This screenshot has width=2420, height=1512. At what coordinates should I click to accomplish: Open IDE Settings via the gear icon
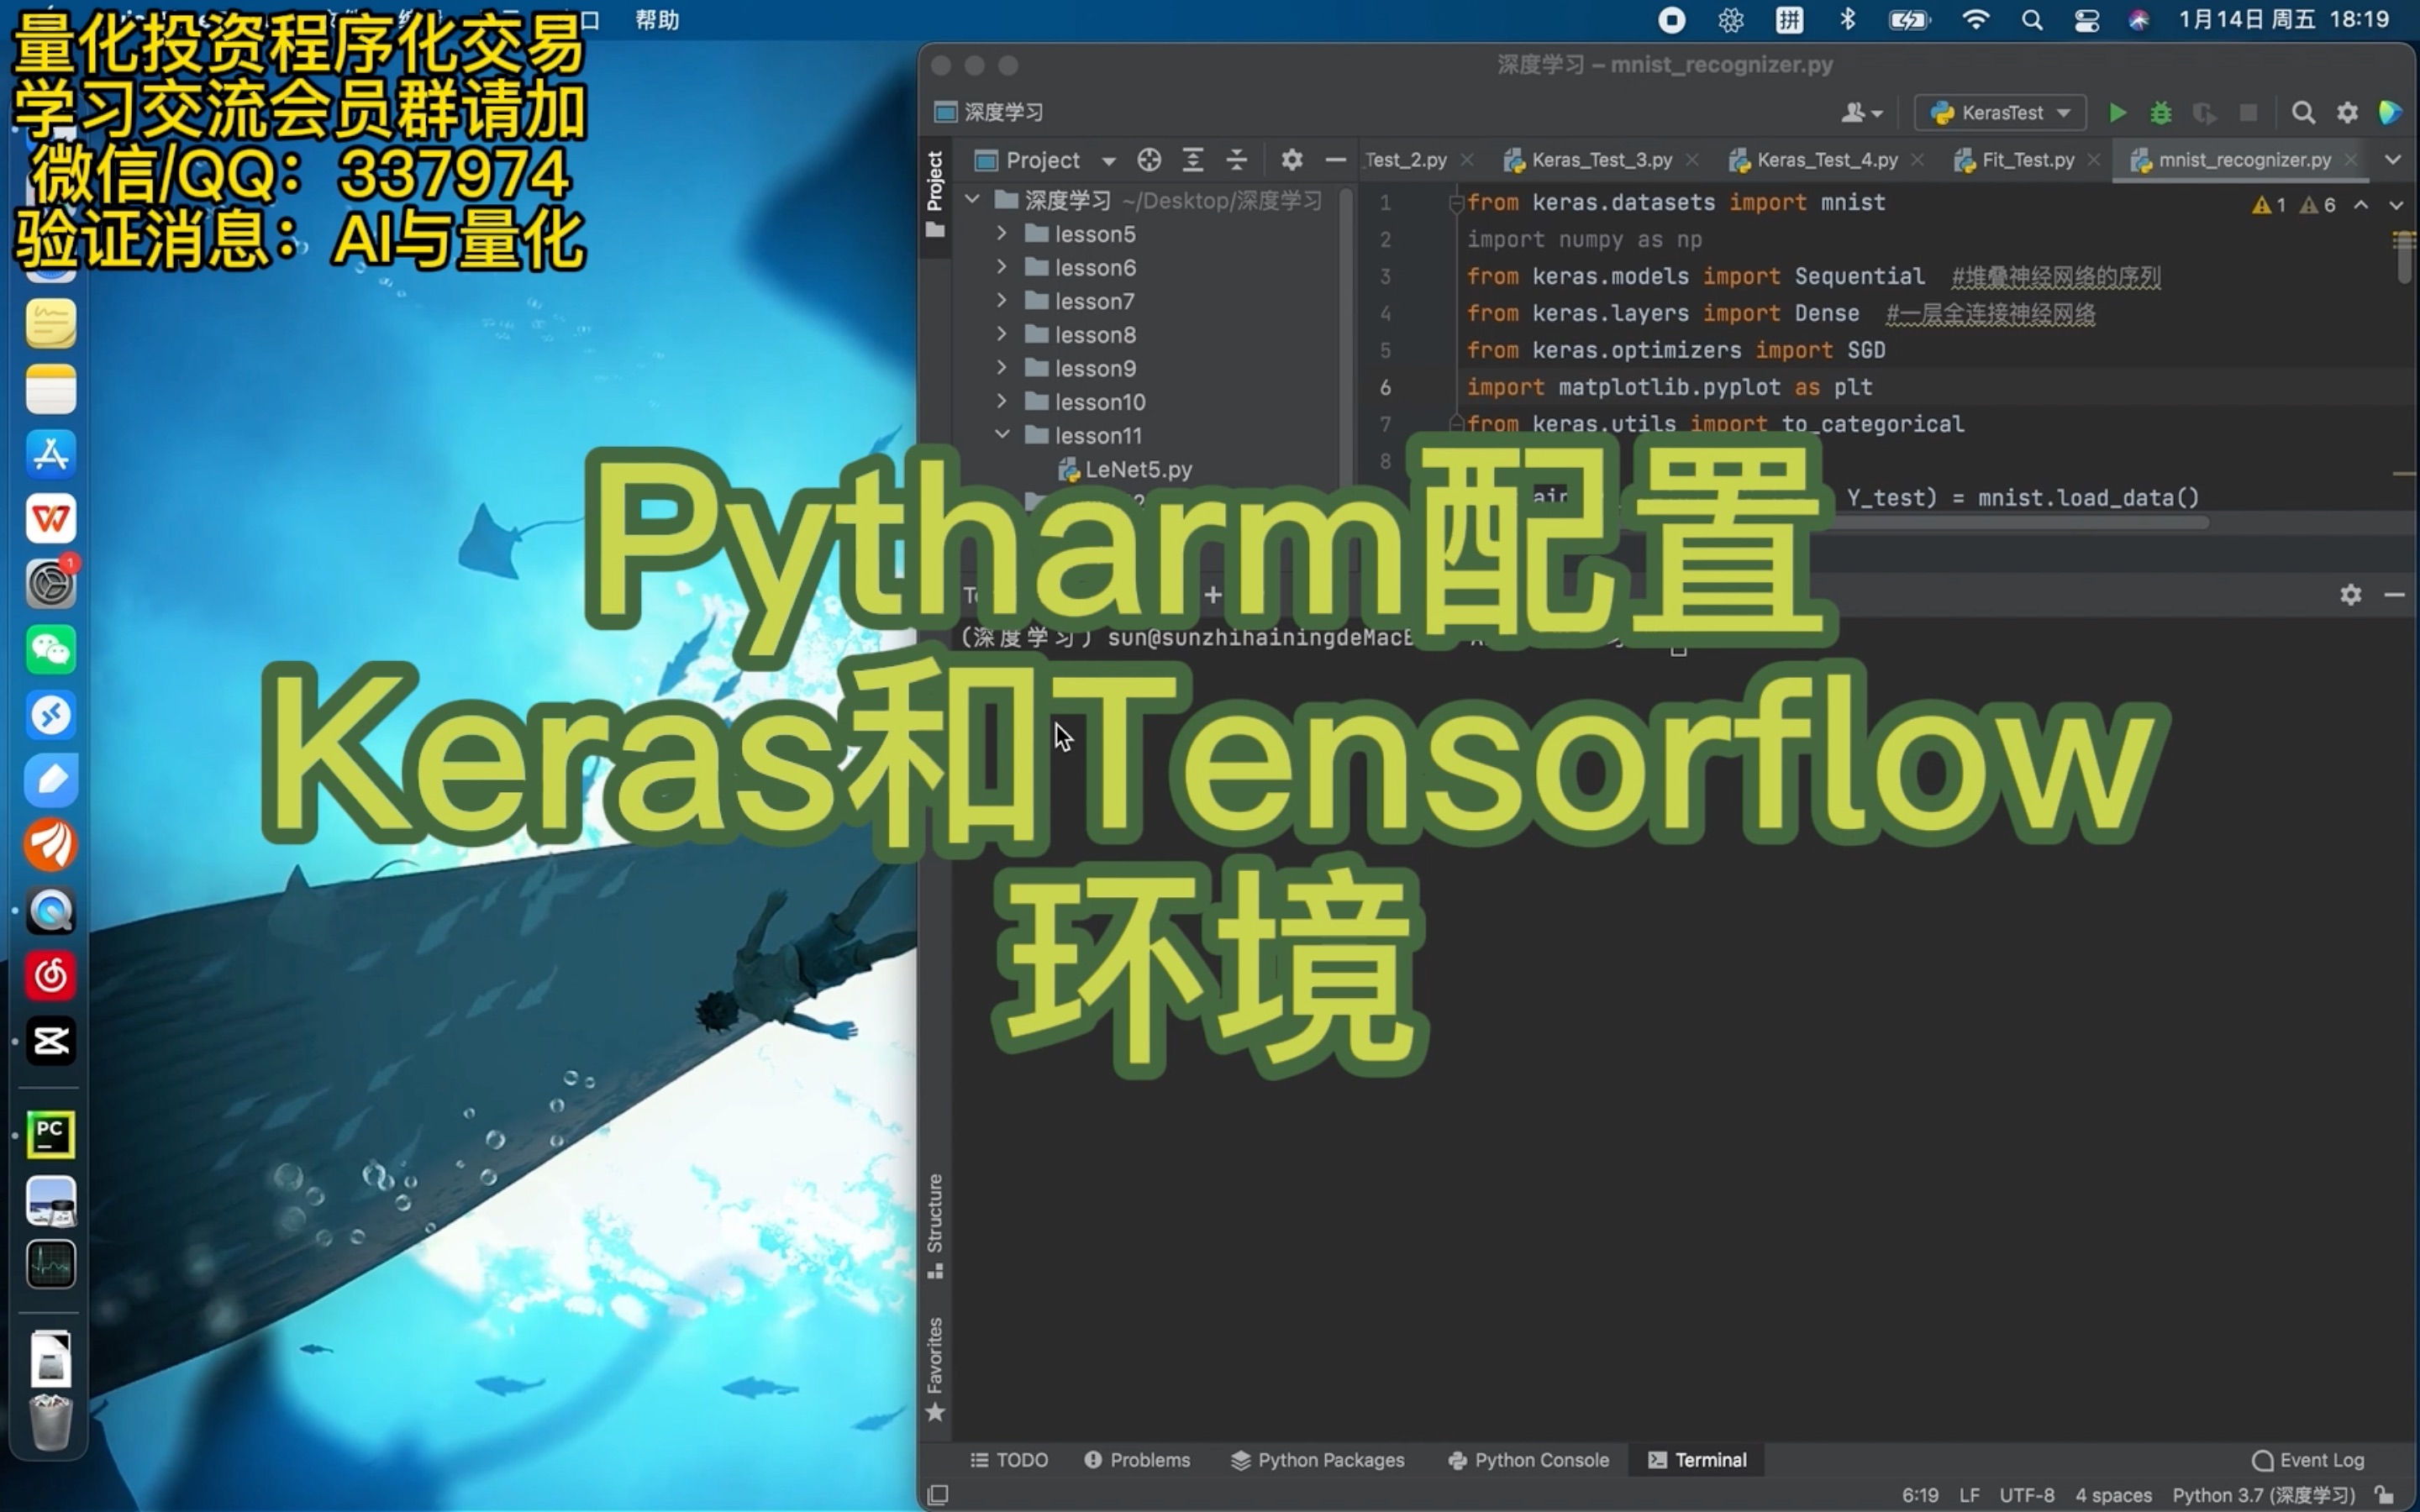click(x=2349, y=112)
